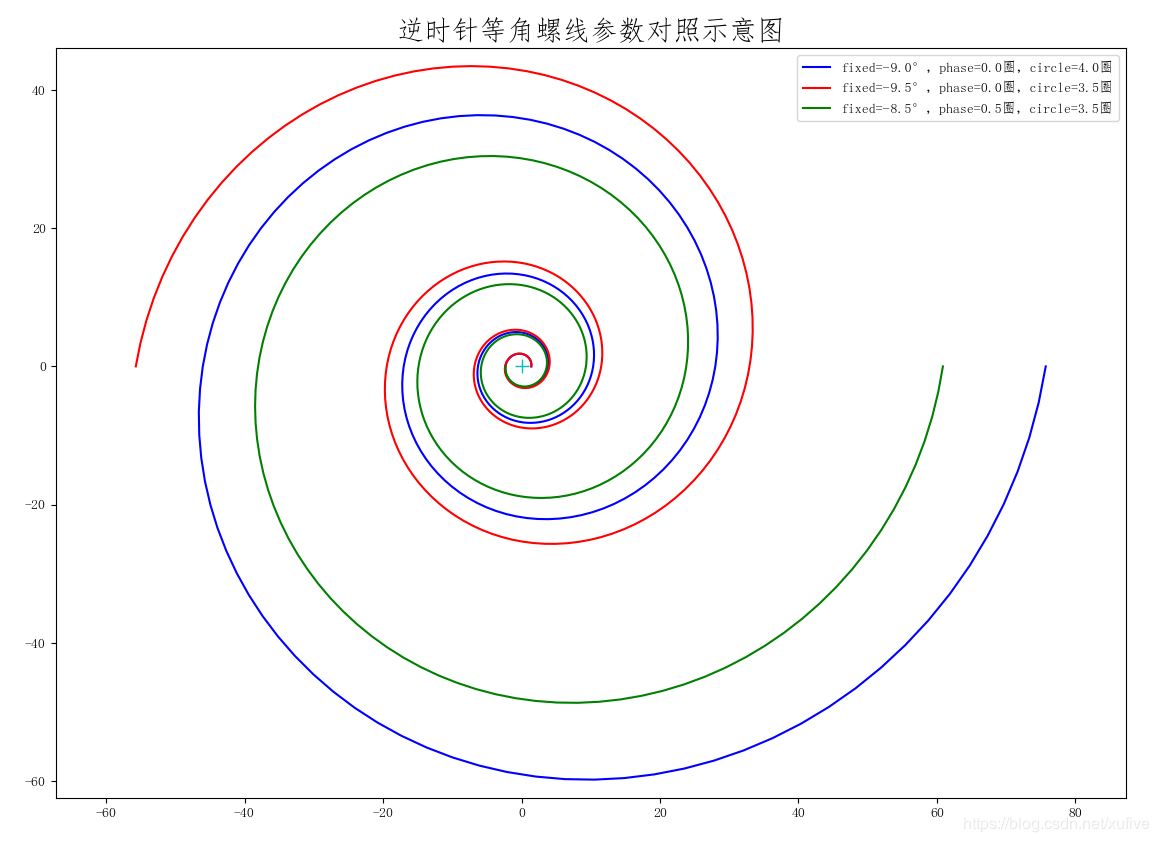Click the cyan plus marker at spiral center

522,366
